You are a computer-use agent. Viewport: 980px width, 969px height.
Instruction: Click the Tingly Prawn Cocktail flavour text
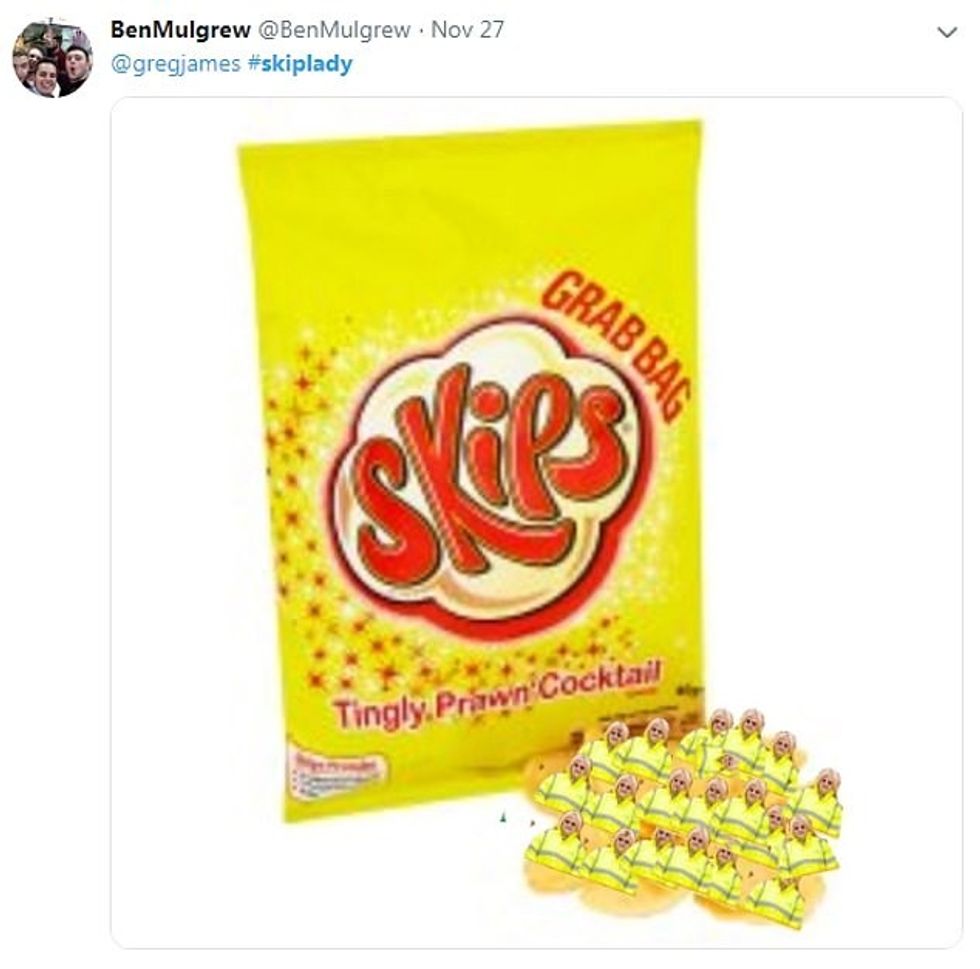click(x=497, y=697)
